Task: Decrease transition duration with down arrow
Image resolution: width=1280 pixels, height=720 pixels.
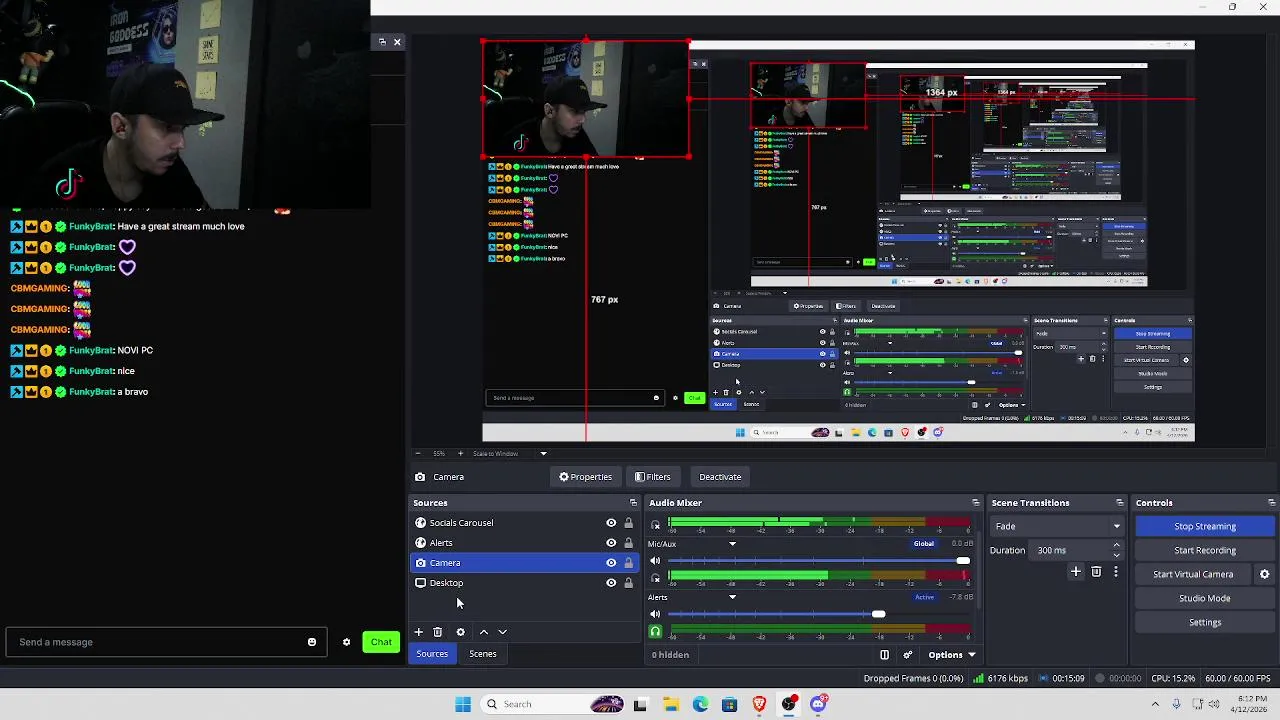Action: [x=1116, y=555]
